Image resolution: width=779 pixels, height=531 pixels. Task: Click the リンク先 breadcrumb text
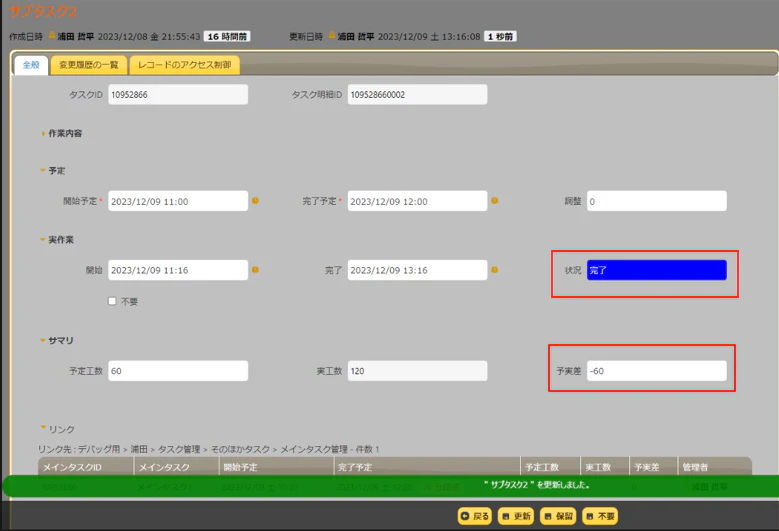pos(209,449)
